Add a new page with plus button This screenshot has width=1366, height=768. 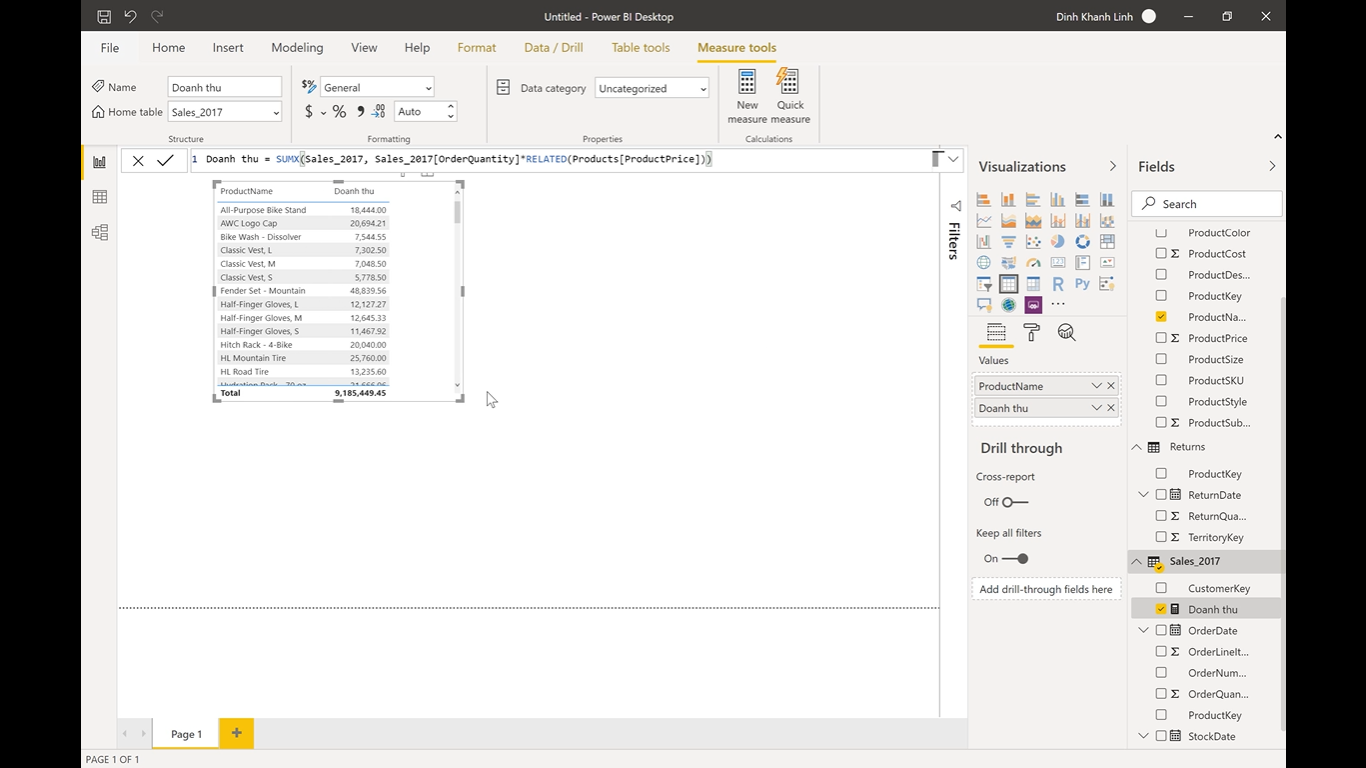click(237, 734)
